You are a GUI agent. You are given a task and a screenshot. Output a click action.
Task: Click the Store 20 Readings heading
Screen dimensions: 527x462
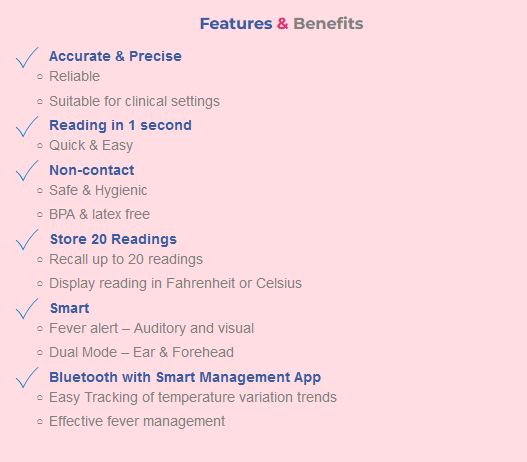point(113,239)
